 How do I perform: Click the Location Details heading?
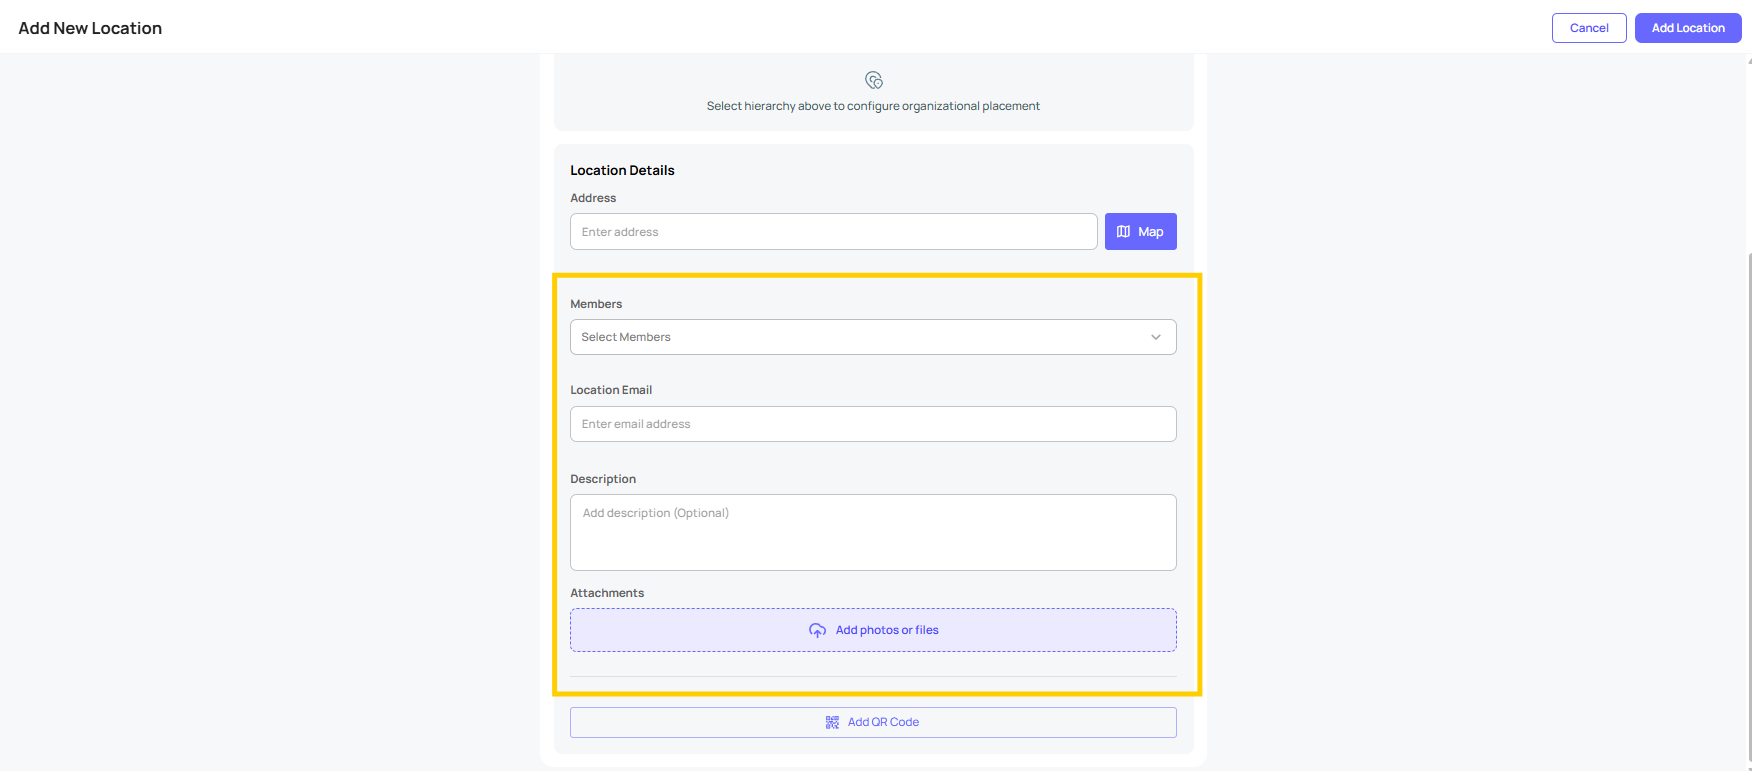[622, 170]
